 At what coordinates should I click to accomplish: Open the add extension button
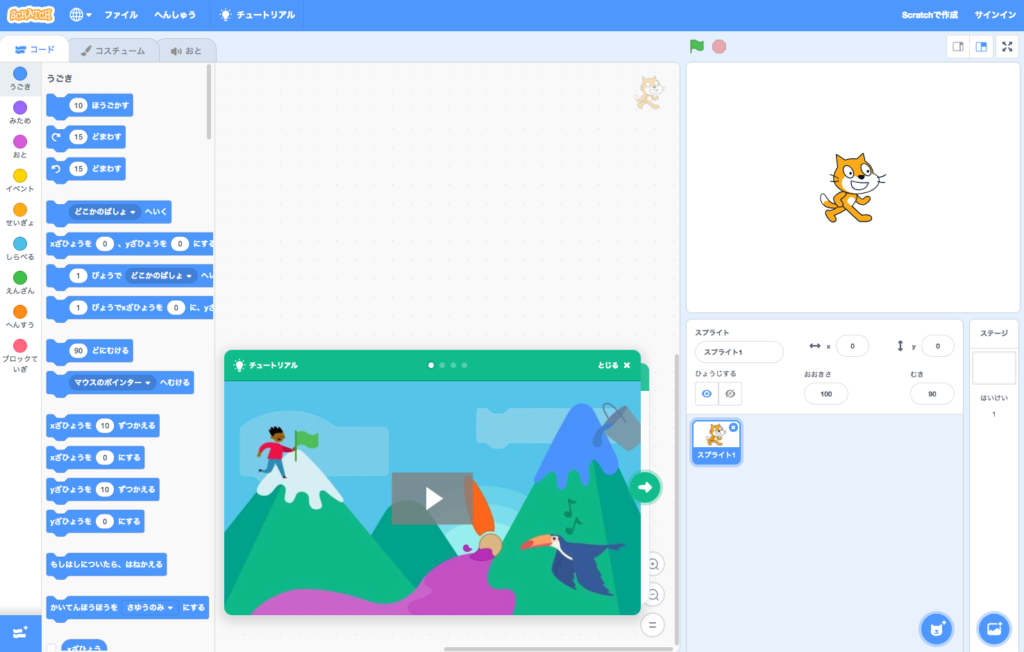point(20,632)
